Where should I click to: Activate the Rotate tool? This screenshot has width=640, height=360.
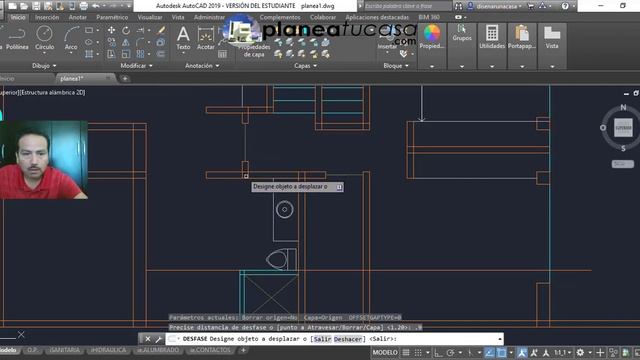[126, 31]
